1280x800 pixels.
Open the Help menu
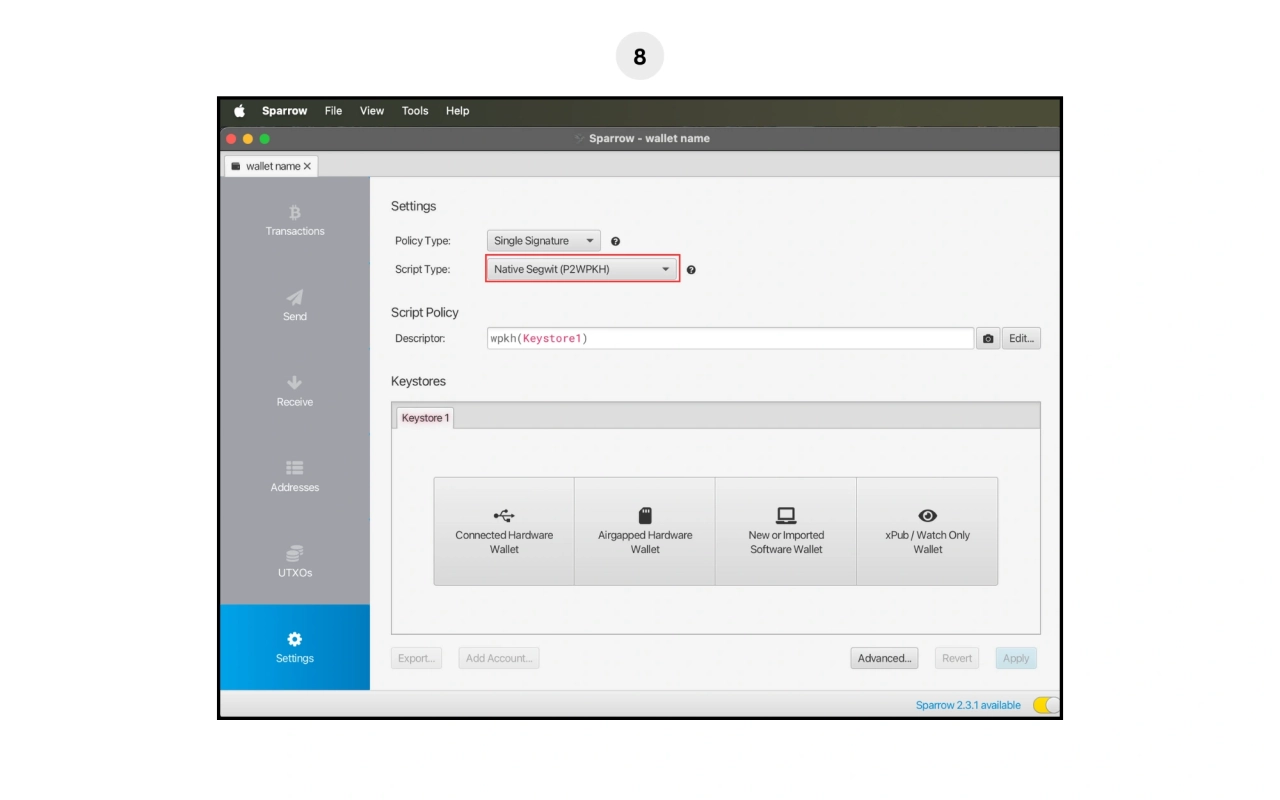pyautogui.click(x=458, y=111)
